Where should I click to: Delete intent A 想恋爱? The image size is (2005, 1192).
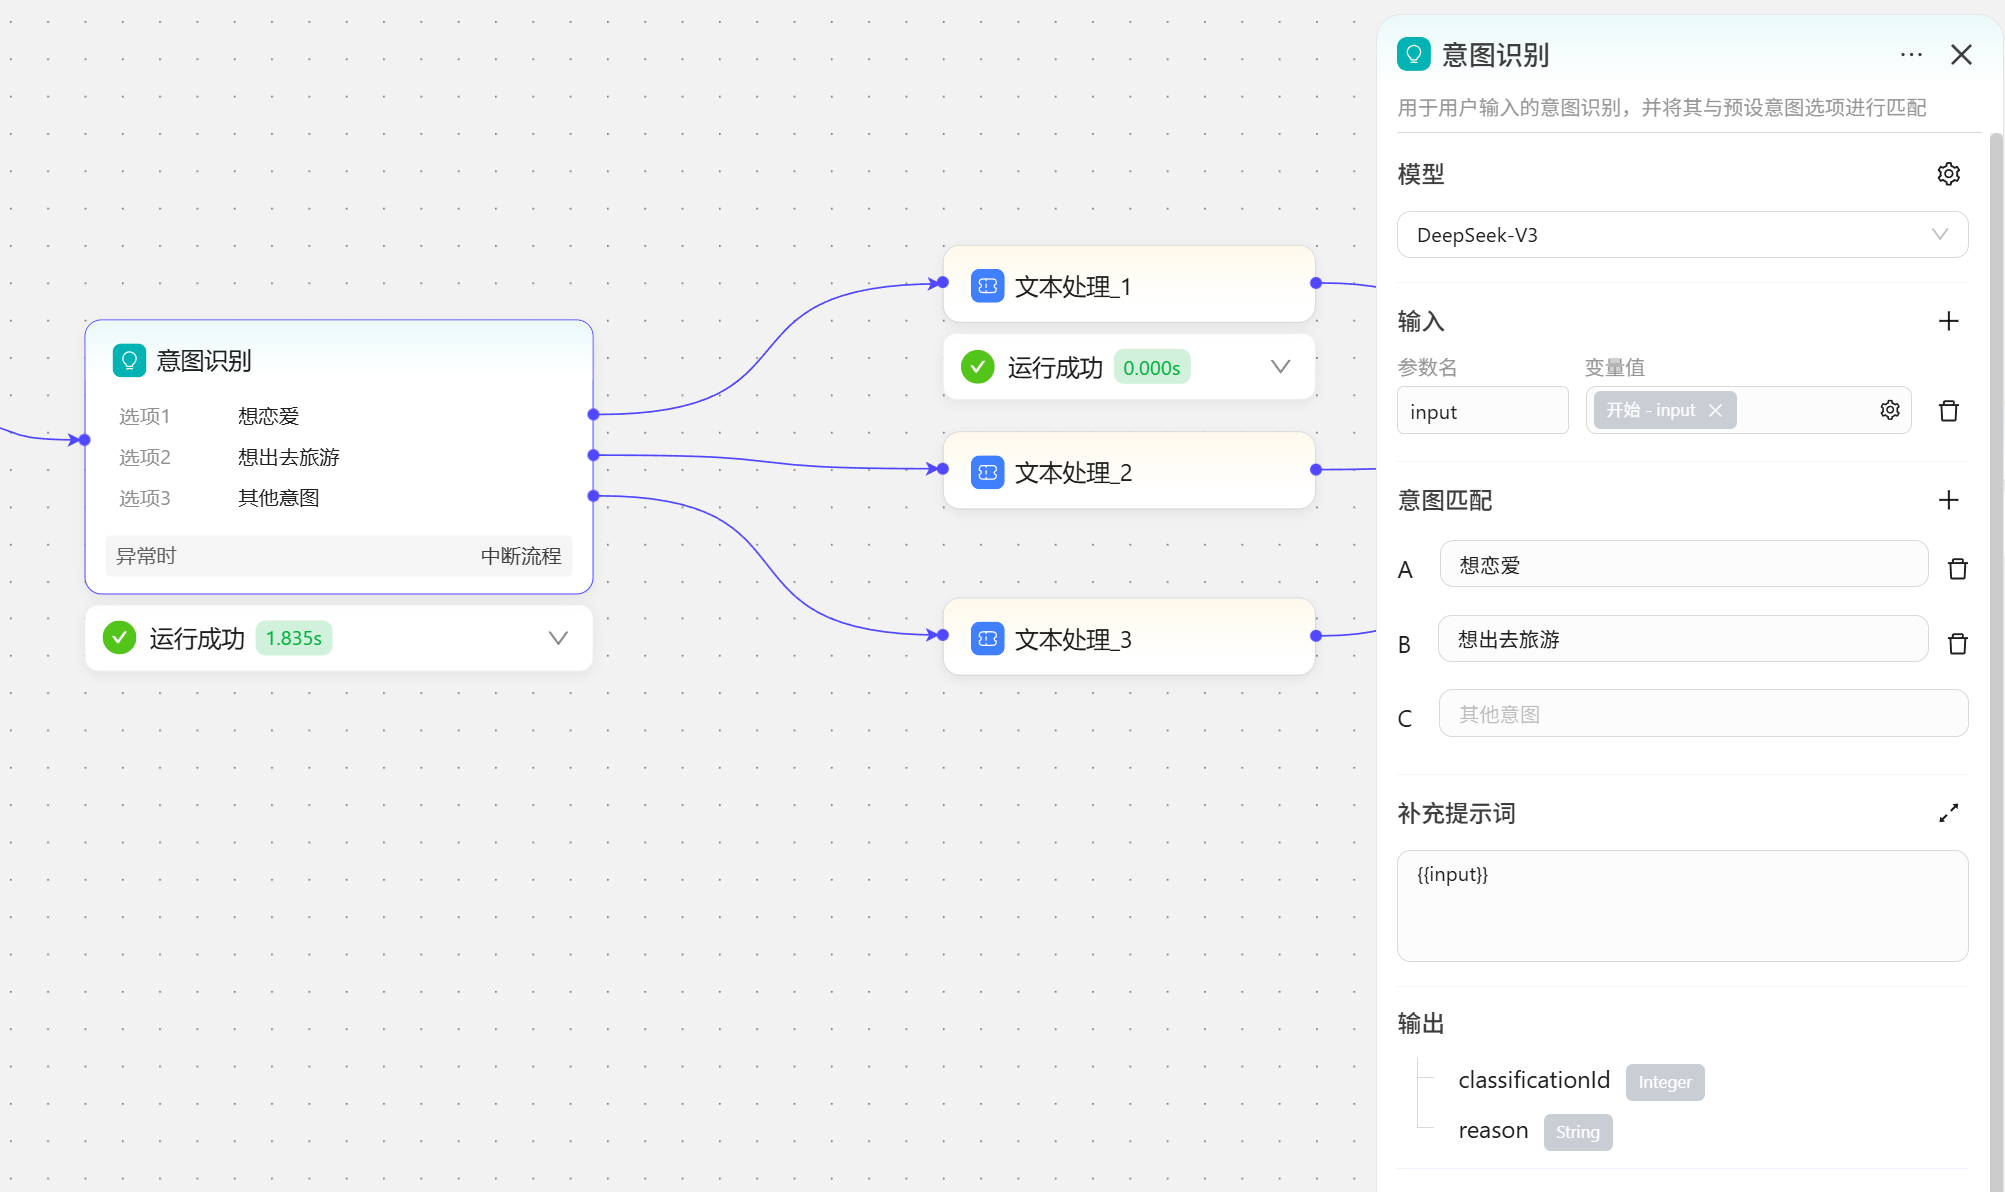coord(1957,569)
